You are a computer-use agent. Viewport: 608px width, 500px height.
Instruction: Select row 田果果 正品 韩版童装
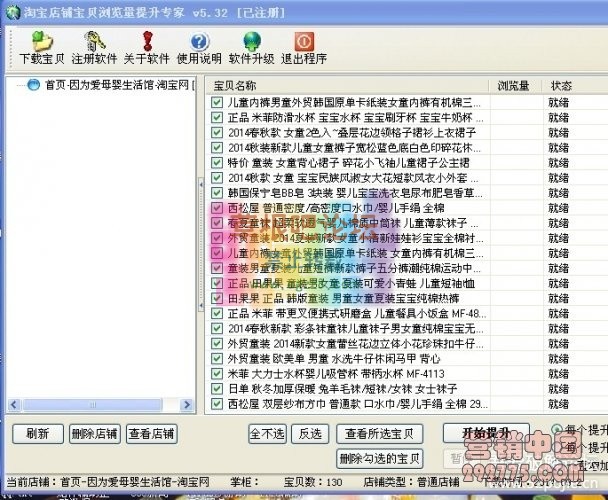click(407, 298)
